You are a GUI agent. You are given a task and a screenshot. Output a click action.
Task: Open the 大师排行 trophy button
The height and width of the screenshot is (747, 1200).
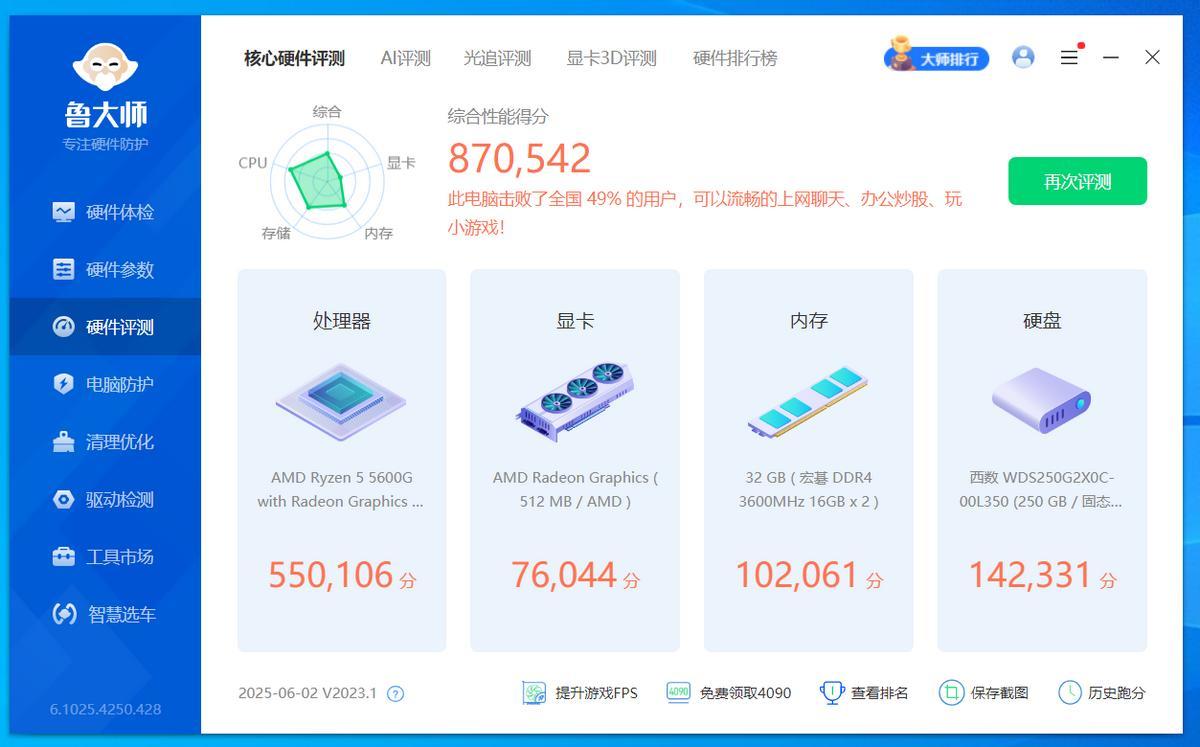point(936,57)
